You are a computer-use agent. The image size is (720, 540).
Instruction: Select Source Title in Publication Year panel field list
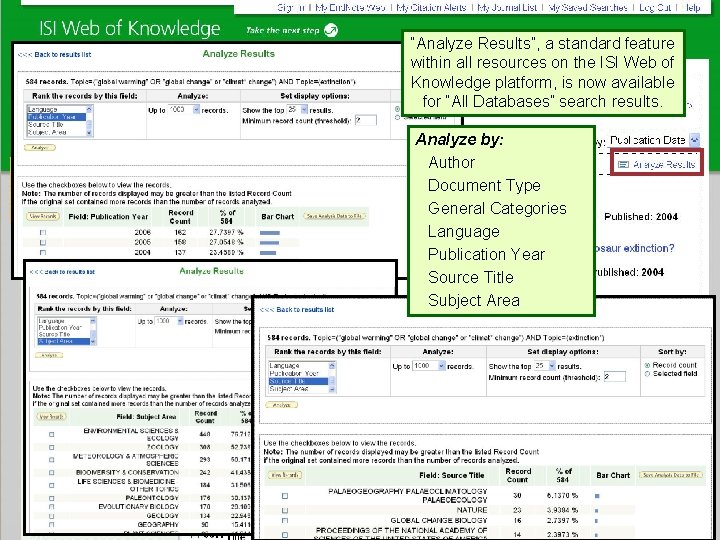point(56,124)
